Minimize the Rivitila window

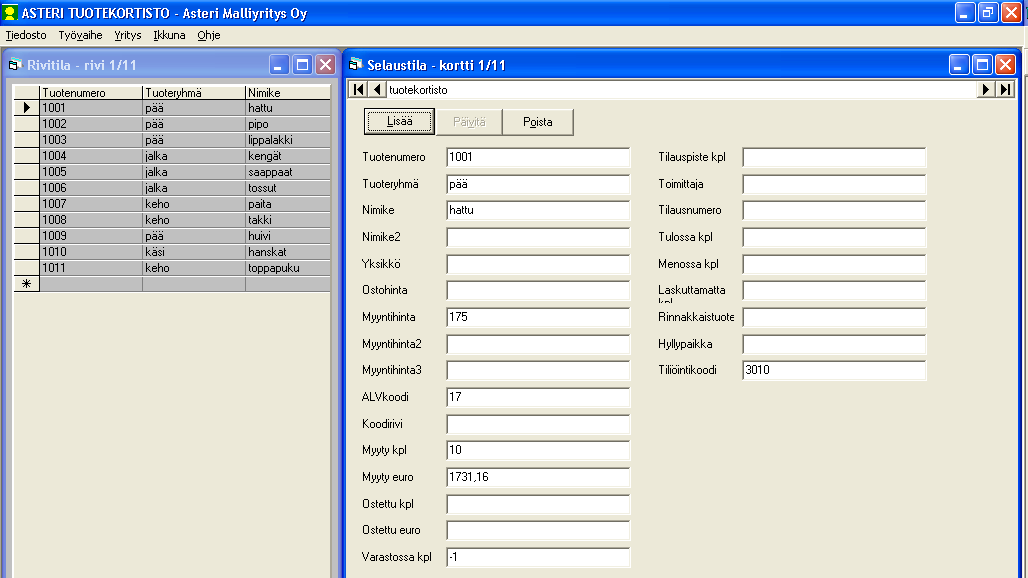tap(279, 65)
